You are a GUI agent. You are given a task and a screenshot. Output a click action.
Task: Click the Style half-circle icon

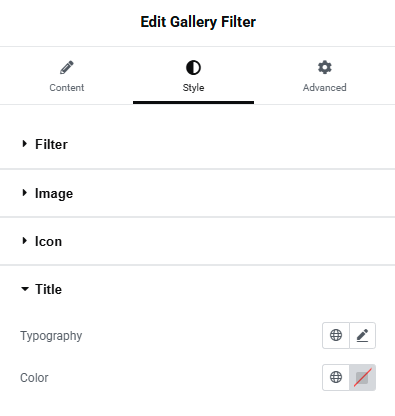[x=193, y=68]
